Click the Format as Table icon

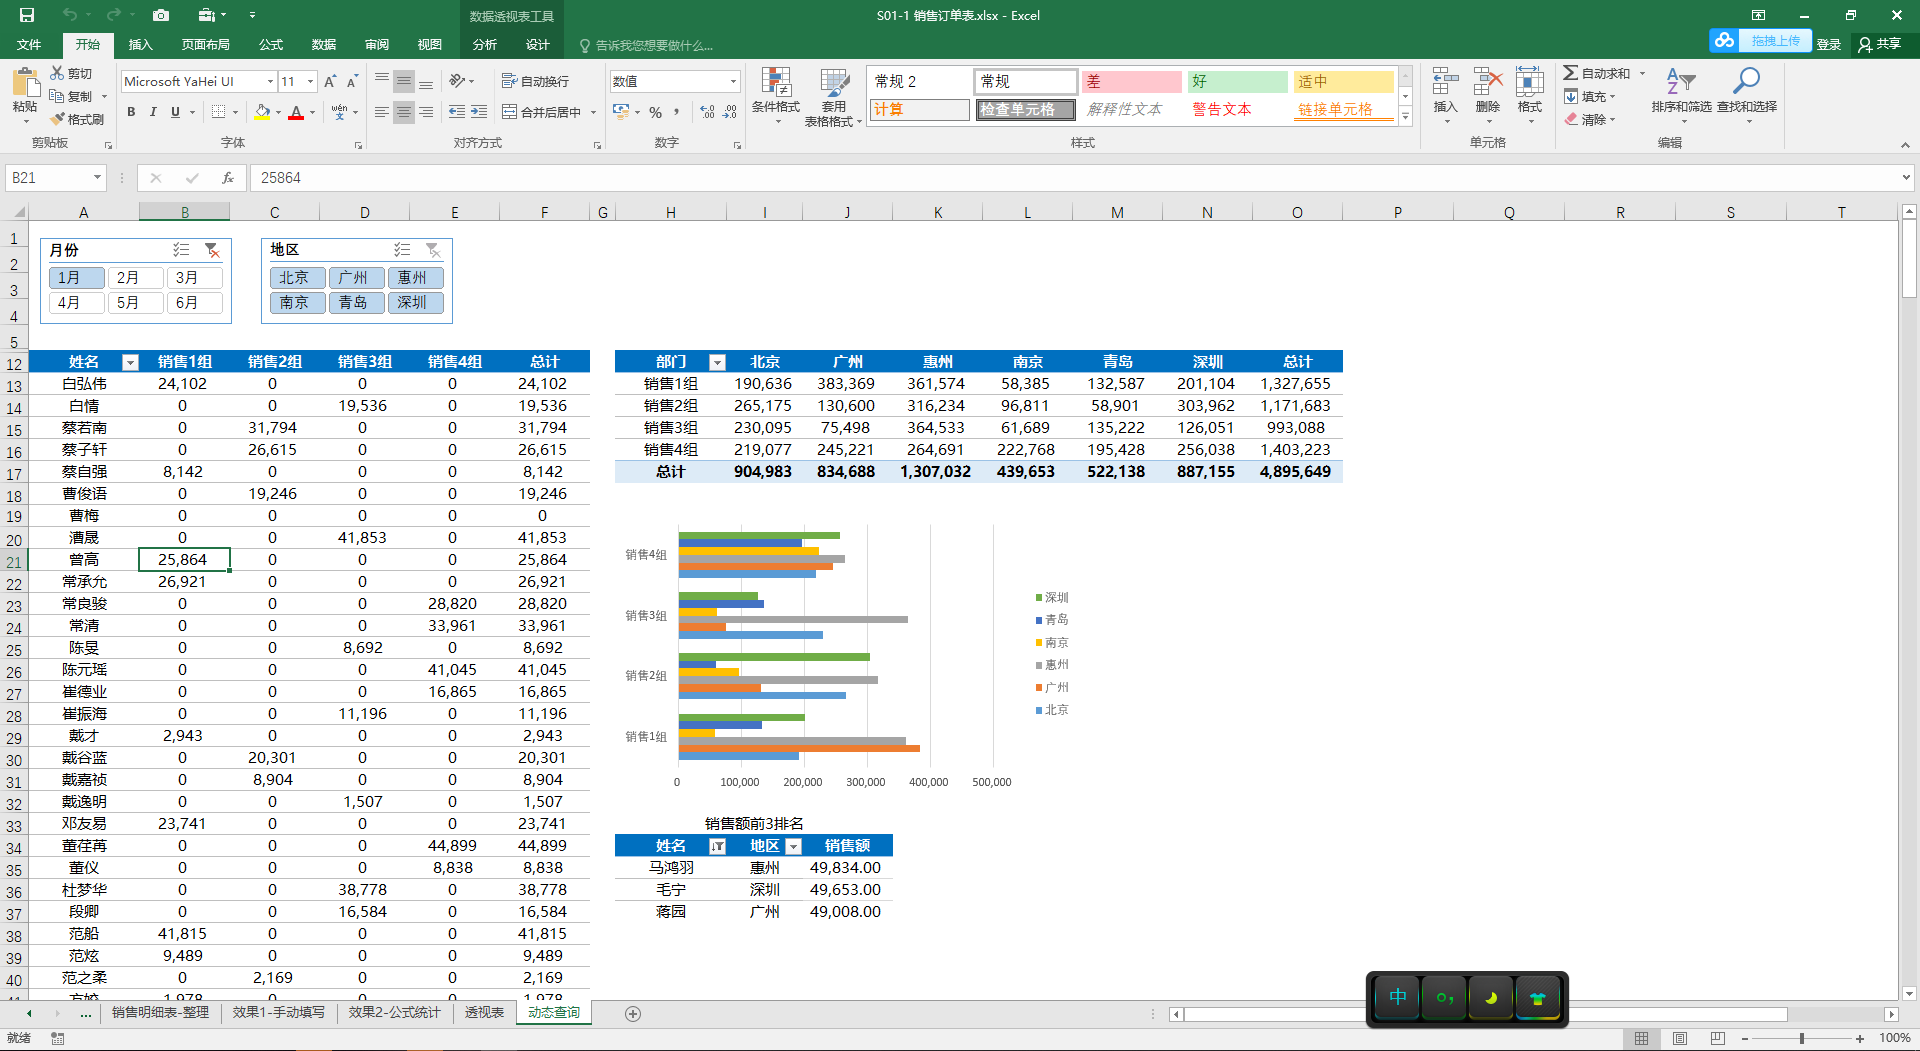tap(833, 83)
